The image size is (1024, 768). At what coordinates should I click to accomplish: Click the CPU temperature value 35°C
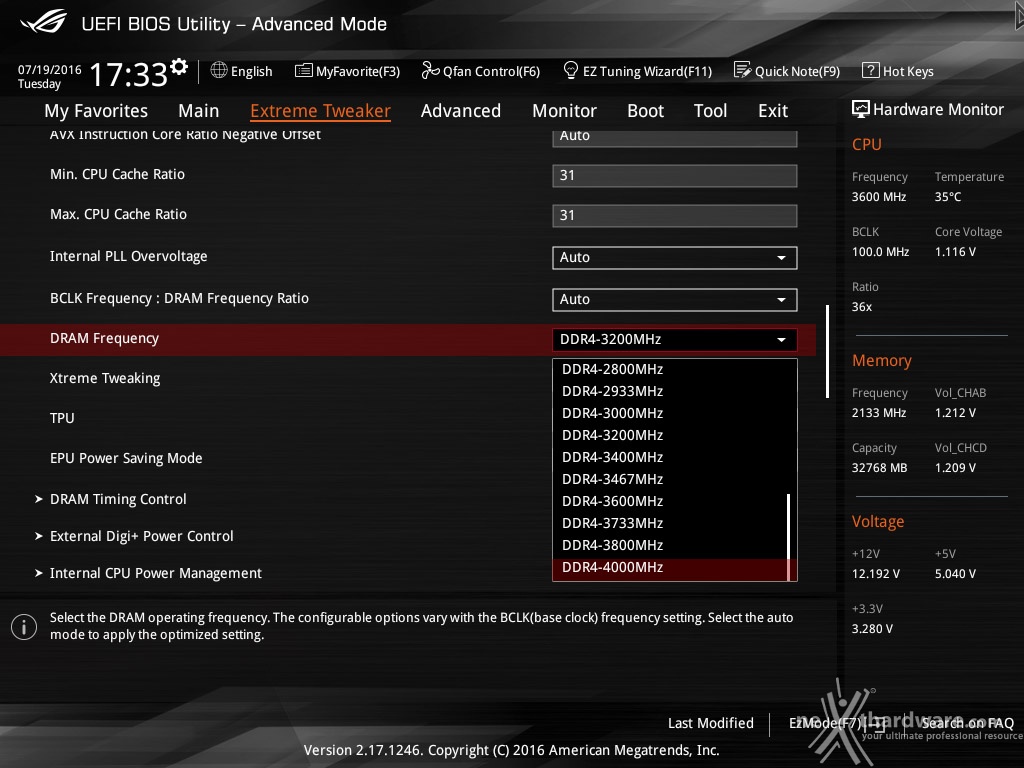pos(948,197)
